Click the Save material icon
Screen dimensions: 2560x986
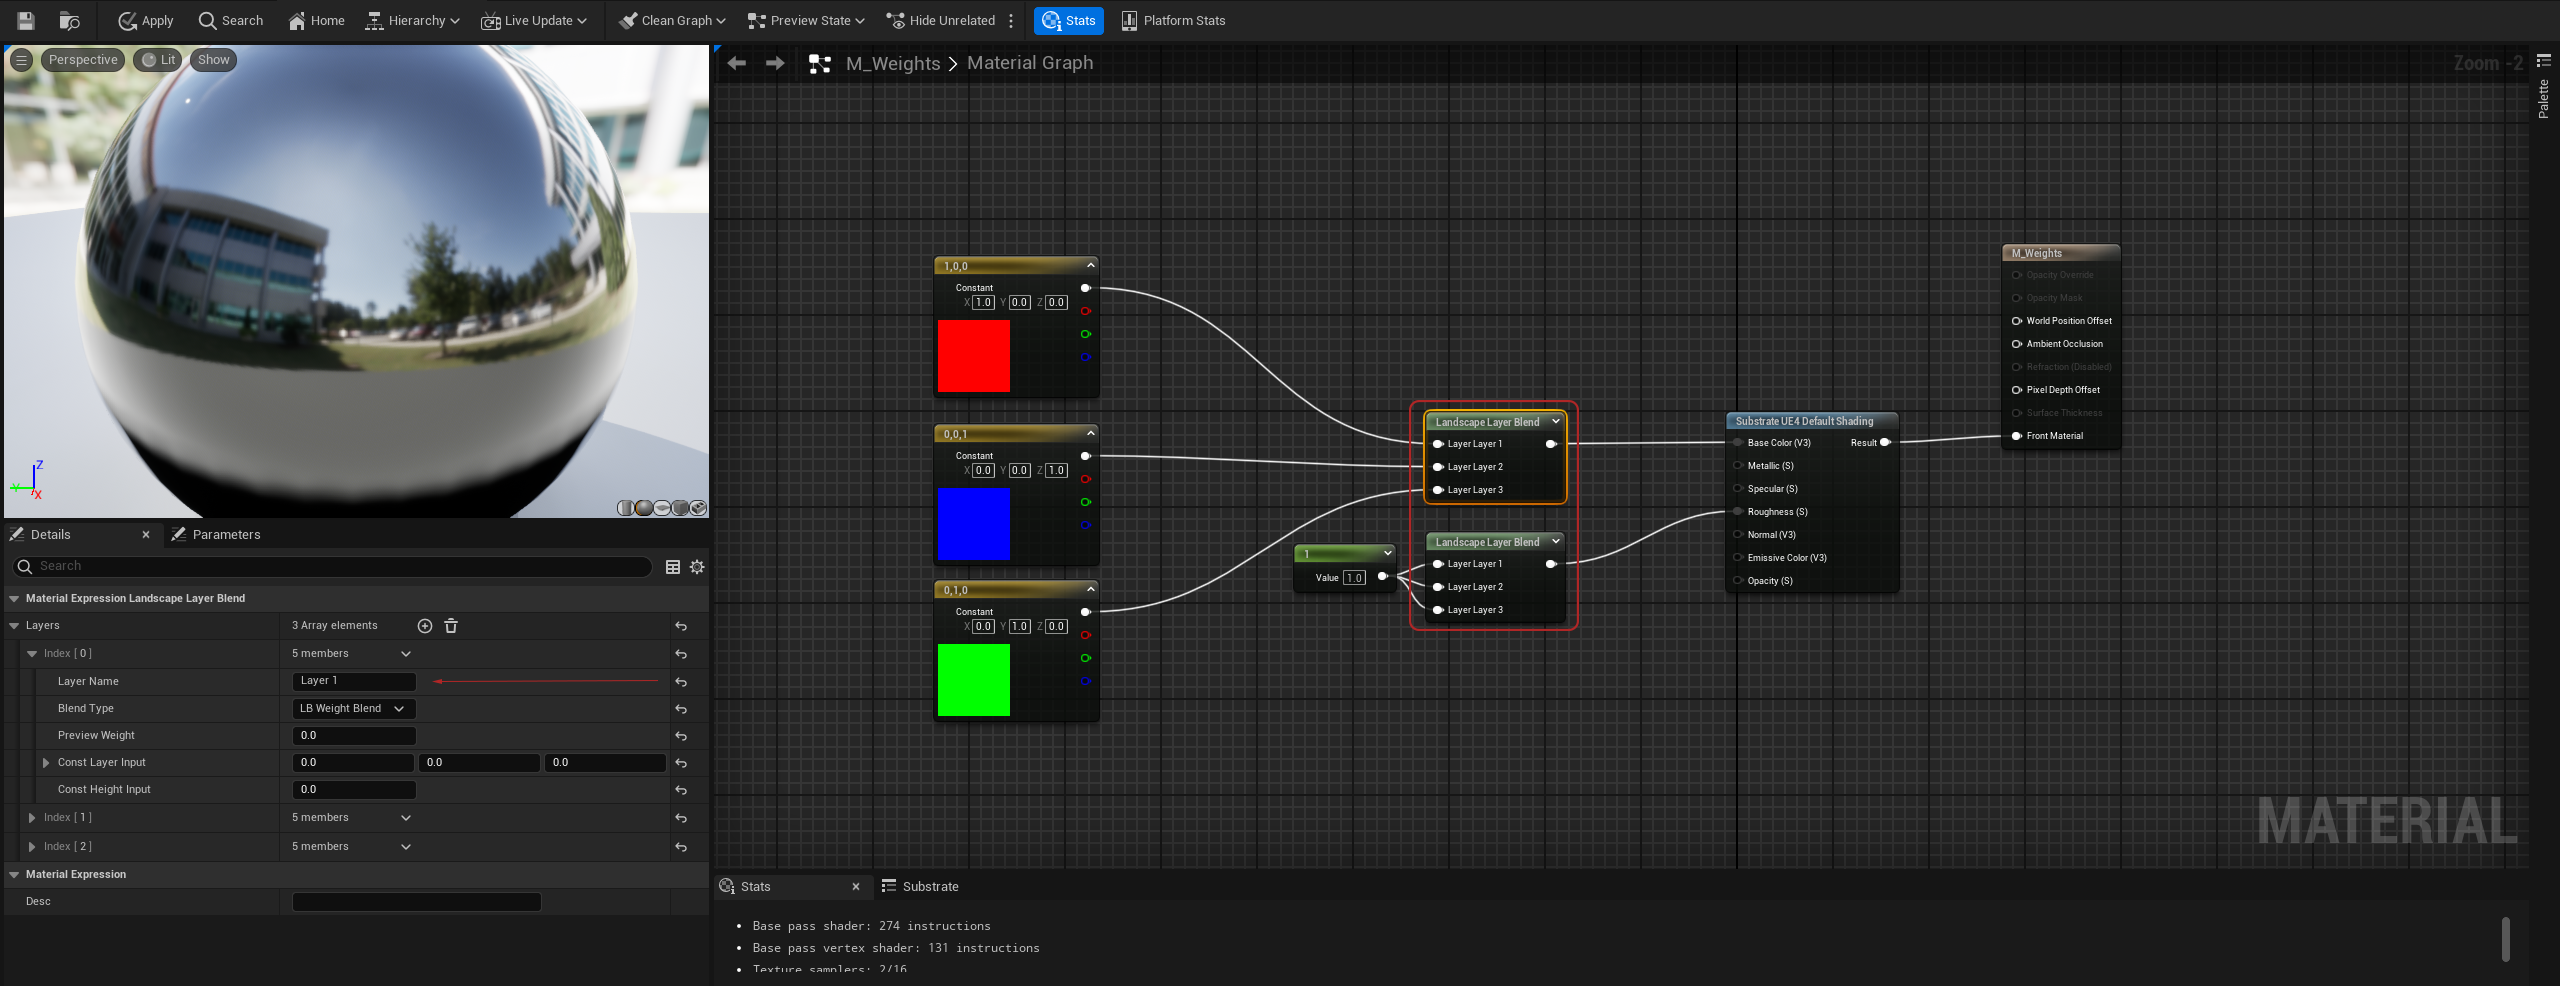(26, 20)
